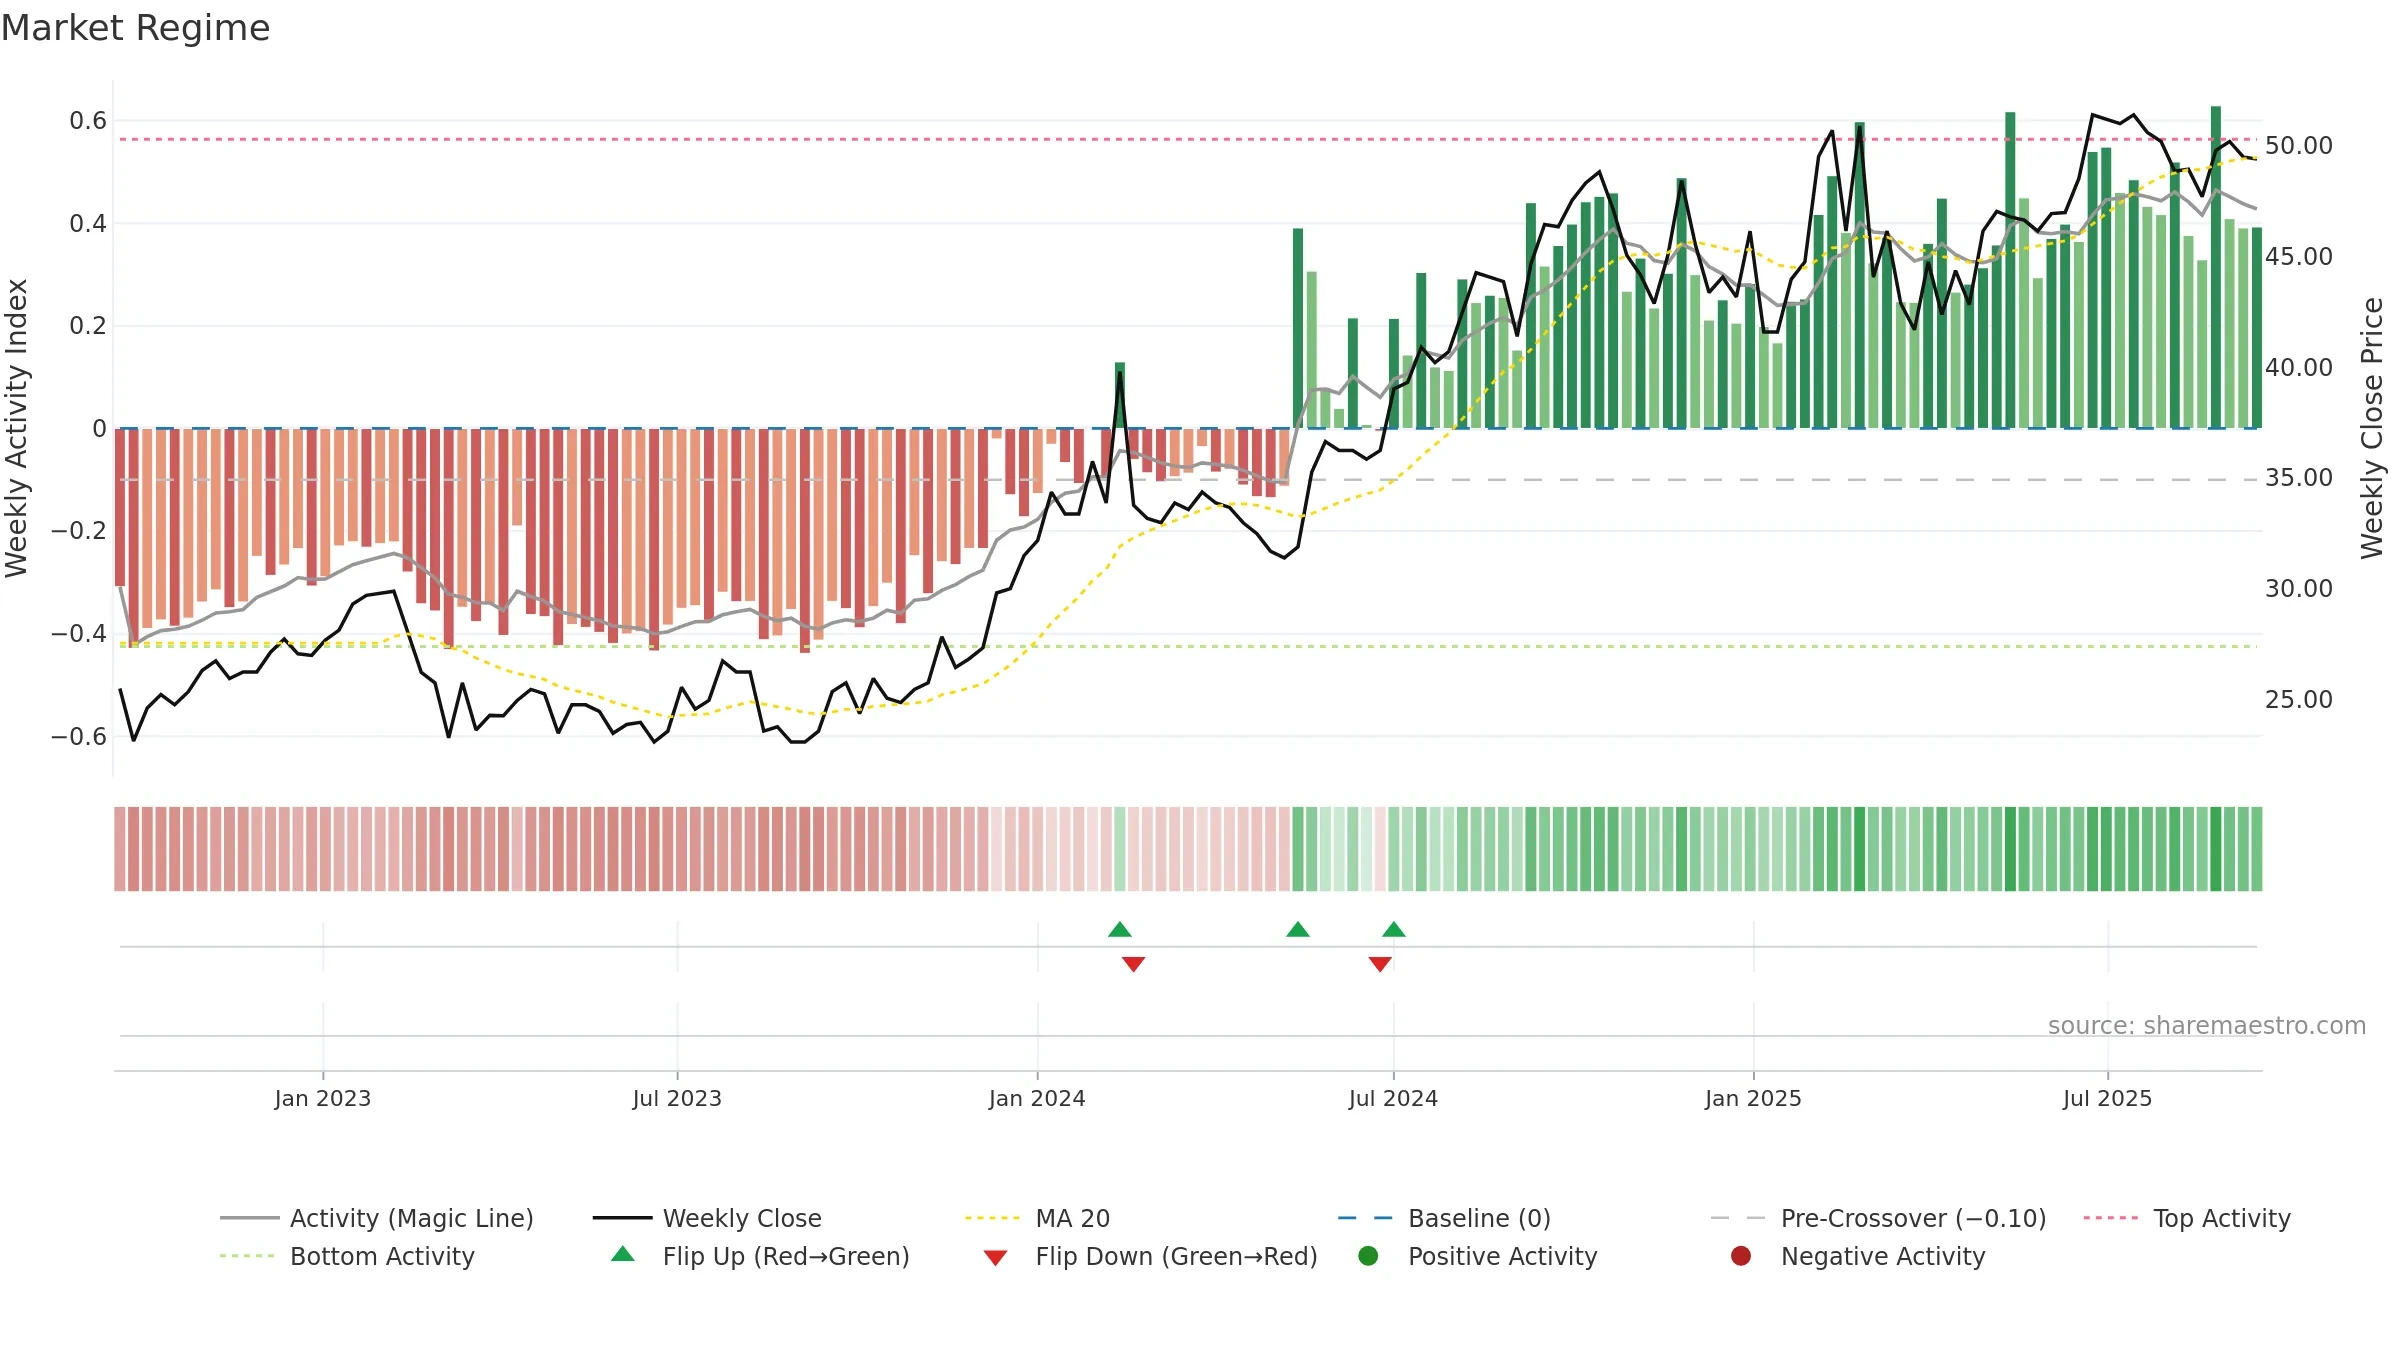Click the Weekly Close Price axis title
Image resolution: width=2400 pixels, height=1350 pixels.
[2372, 428]
